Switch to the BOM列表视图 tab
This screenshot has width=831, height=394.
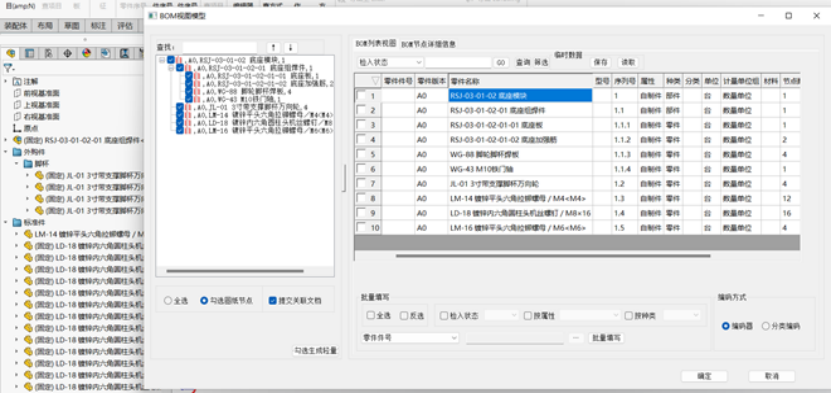pos(375,43)
